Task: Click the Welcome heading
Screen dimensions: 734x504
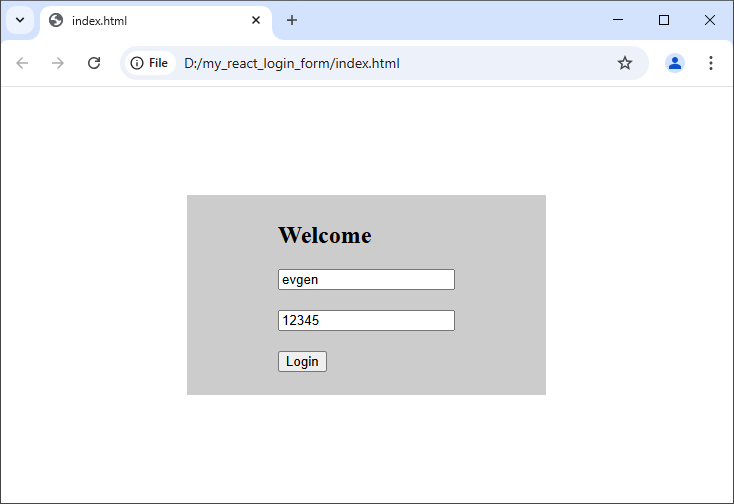Action: 325,235
